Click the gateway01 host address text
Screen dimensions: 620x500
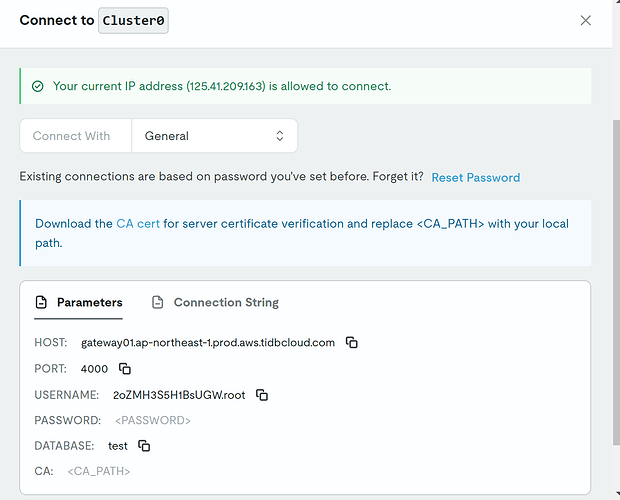click(208, 343)
